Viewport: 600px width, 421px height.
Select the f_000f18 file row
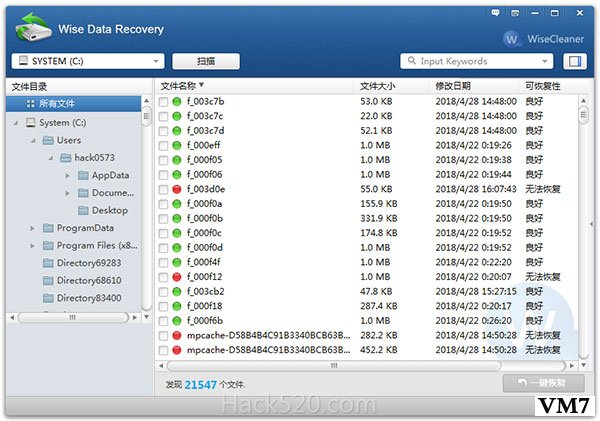367,306
